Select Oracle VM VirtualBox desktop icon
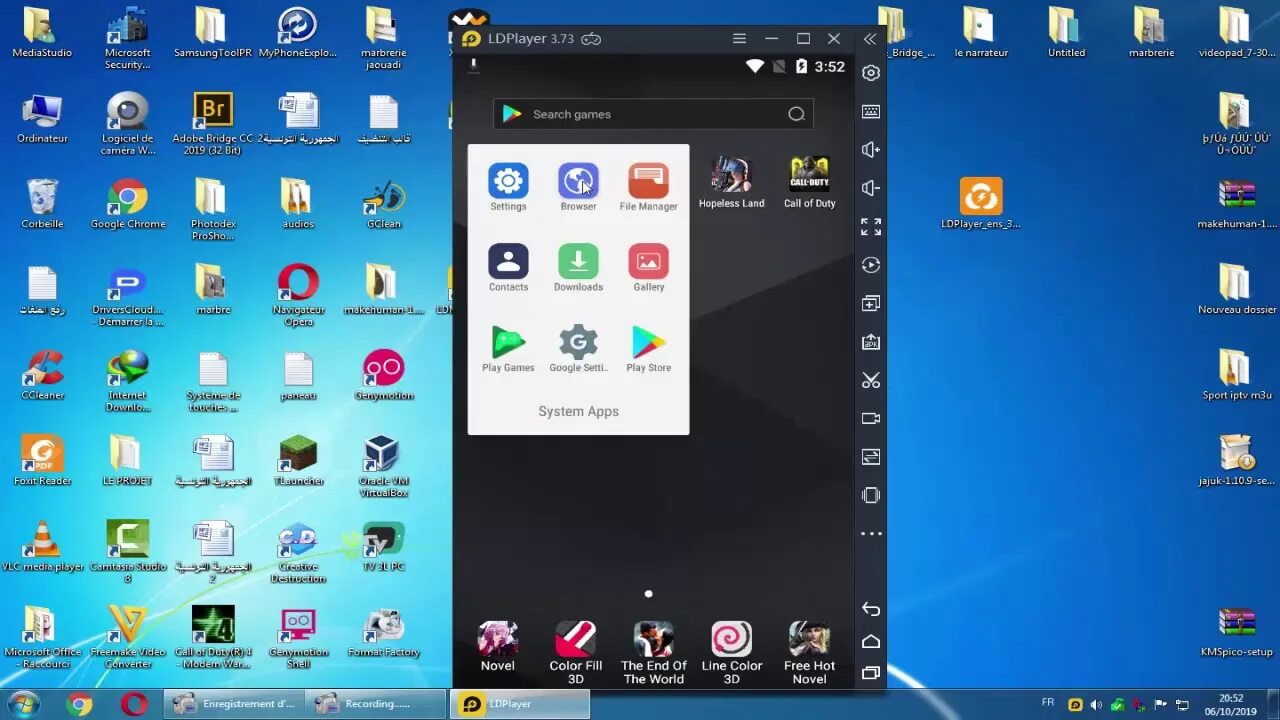The width and height of the screenshot is (1280, 720). point(384,466)
